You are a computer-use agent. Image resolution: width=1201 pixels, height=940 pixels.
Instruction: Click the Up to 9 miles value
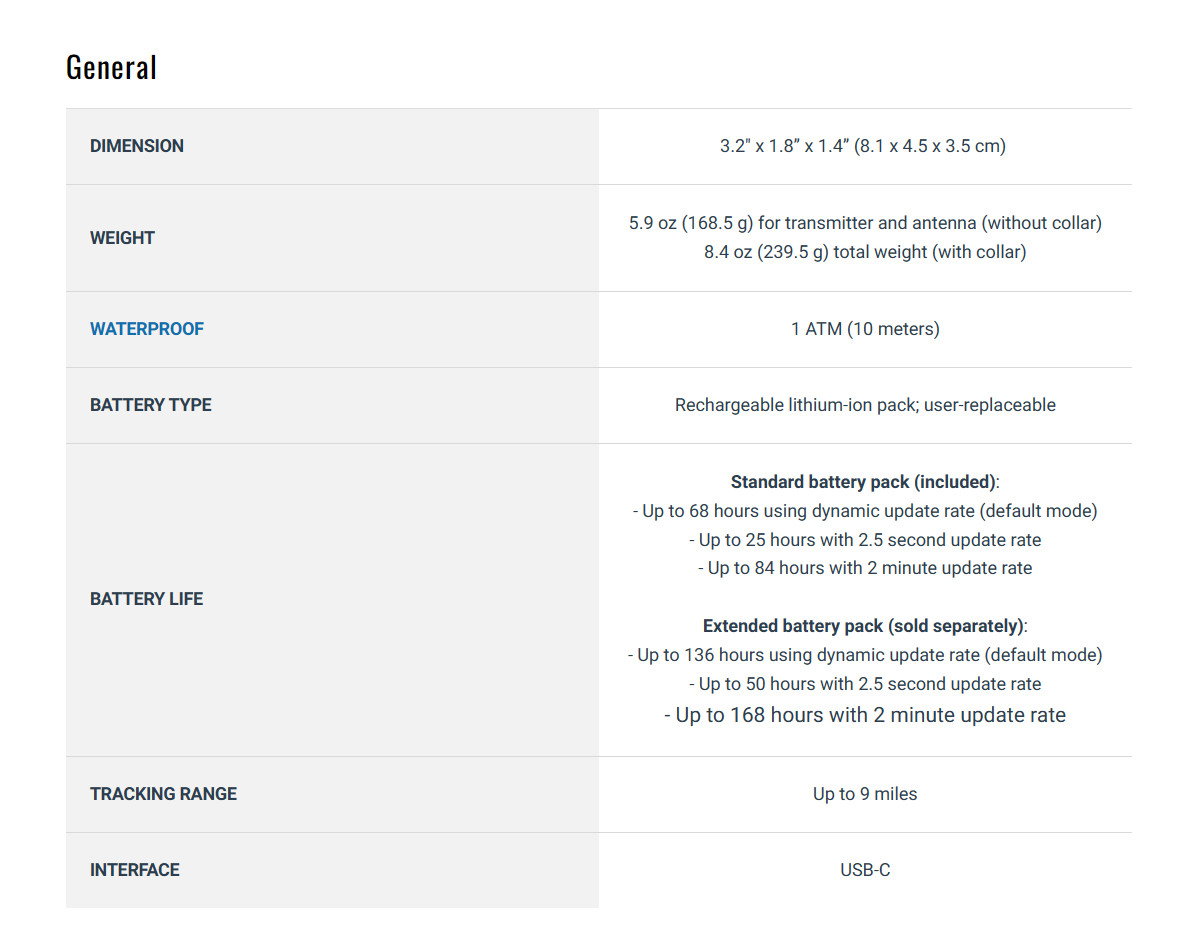point(865,794)
